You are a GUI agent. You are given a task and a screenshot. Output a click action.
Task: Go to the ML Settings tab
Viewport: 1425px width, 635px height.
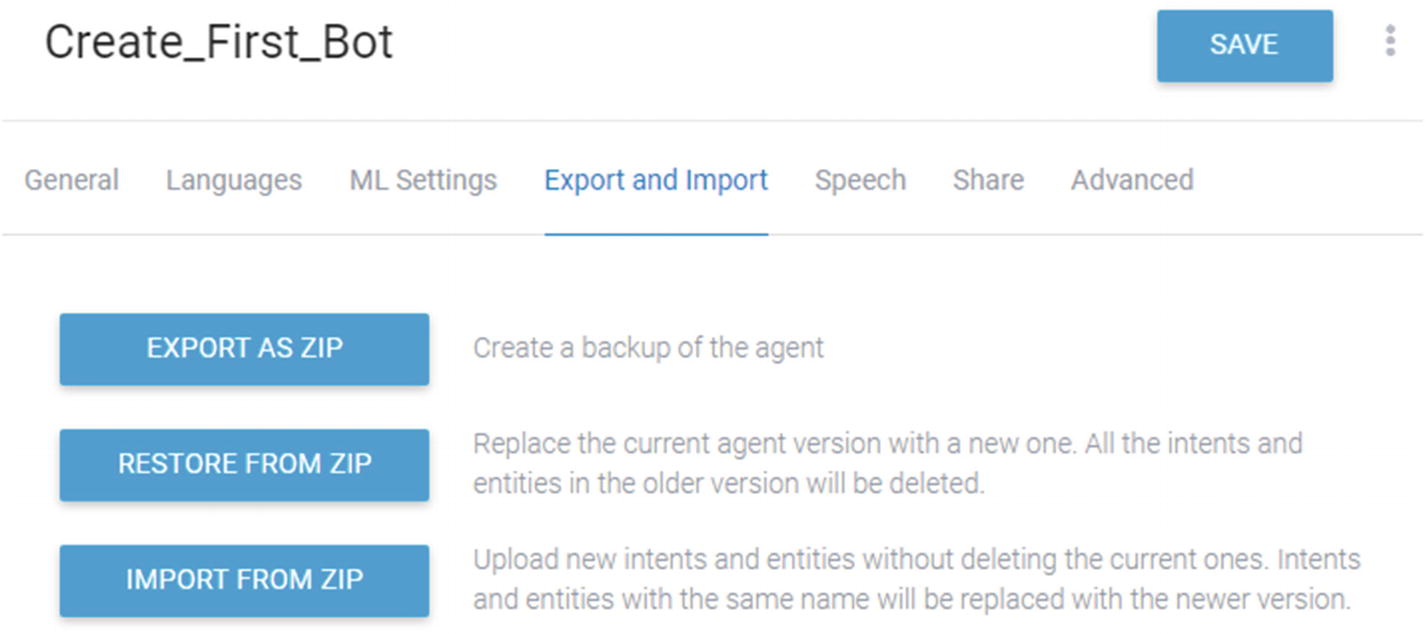pos(423,180)
